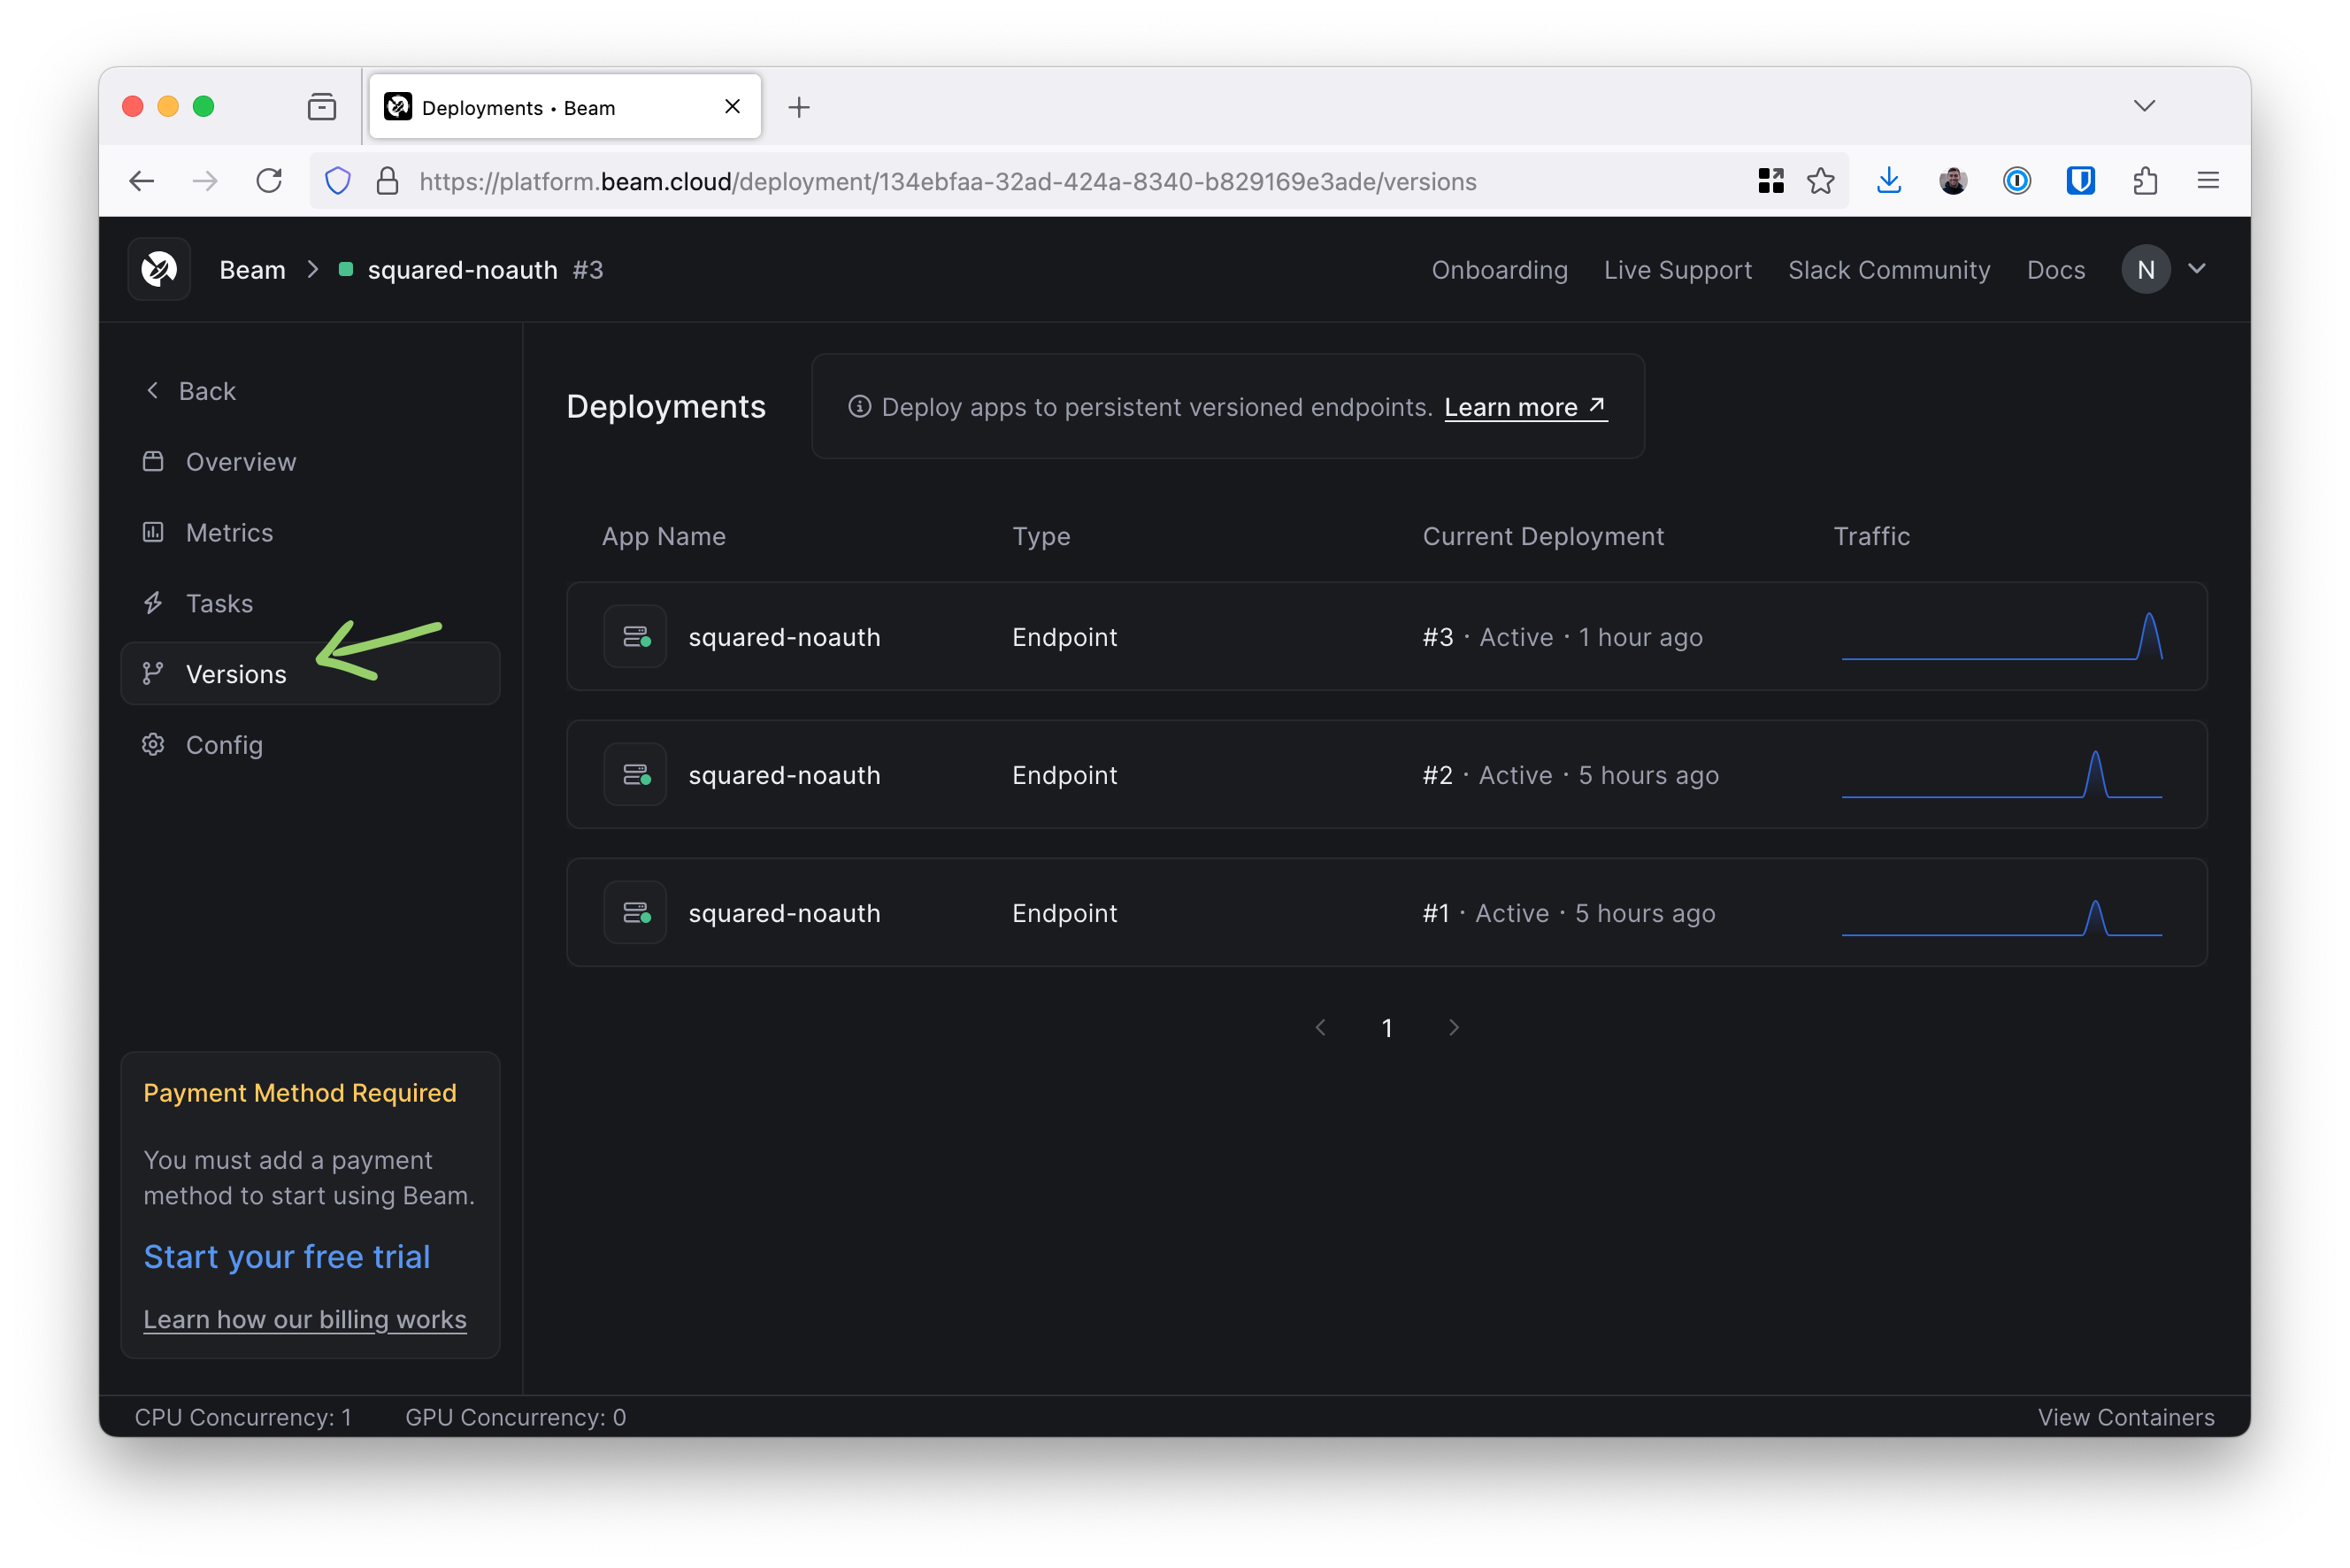
Task: Click the Beam logo icon in the header
Action: point(159,269)
